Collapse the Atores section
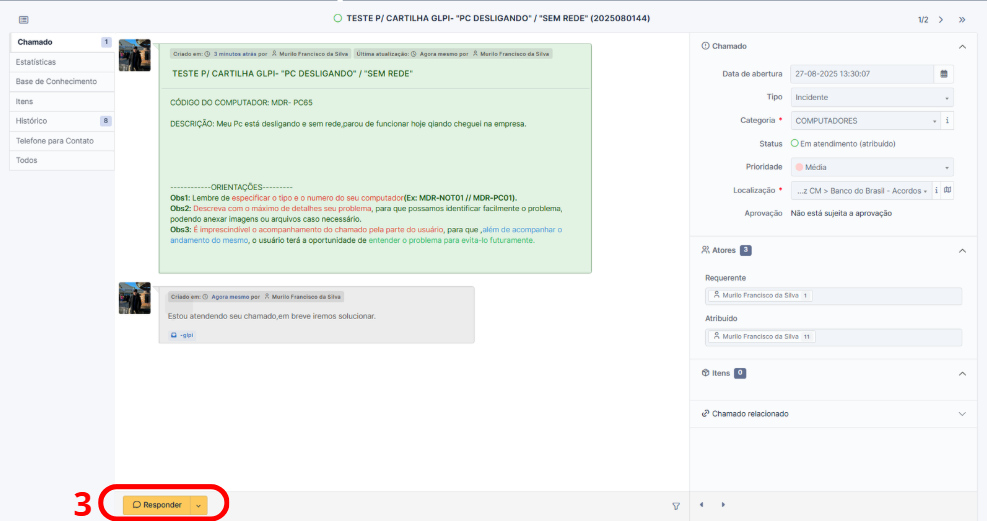This screenshot has width=987, height=521. pyautogui.click(x=962, y=250)
